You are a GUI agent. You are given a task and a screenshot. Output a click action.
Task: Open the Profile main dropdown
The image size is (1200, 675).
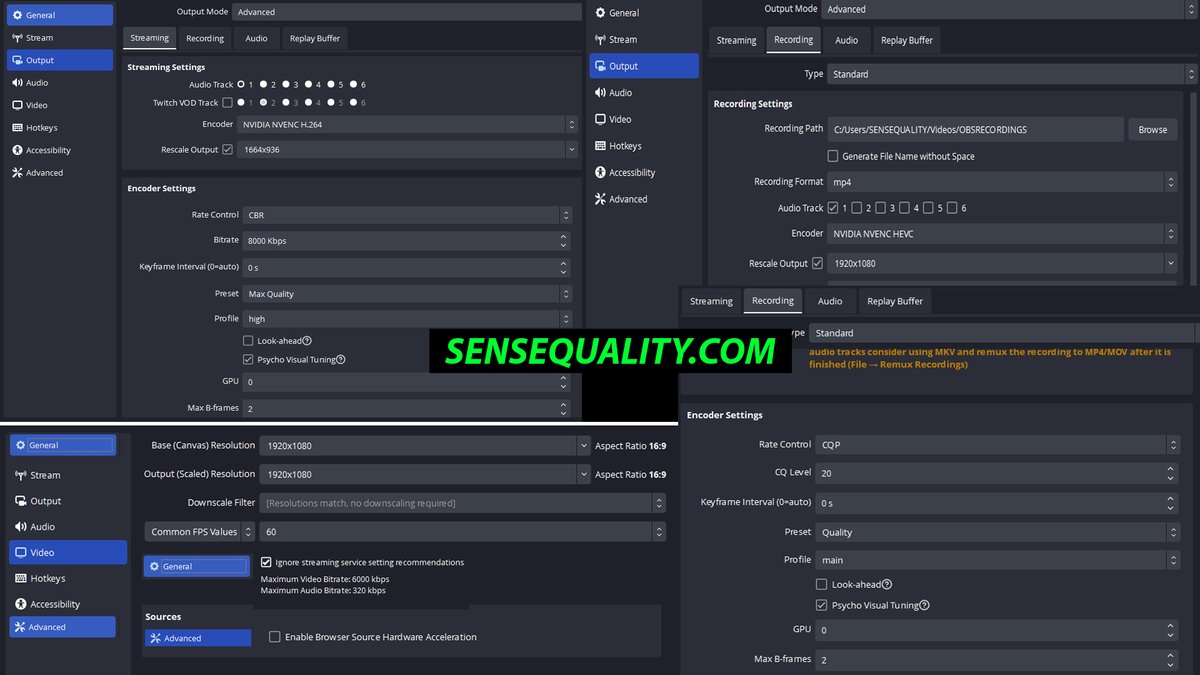998,560
